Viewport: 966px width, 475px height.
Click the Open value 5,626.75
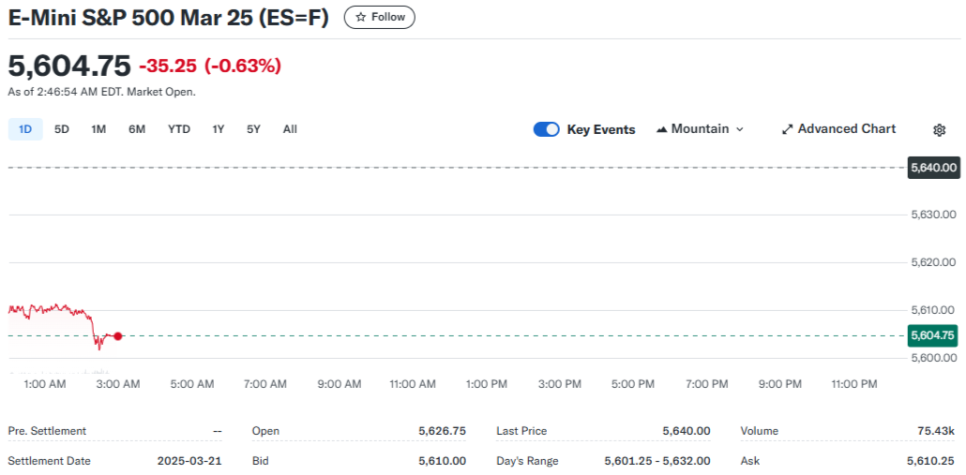pos(442,431)
